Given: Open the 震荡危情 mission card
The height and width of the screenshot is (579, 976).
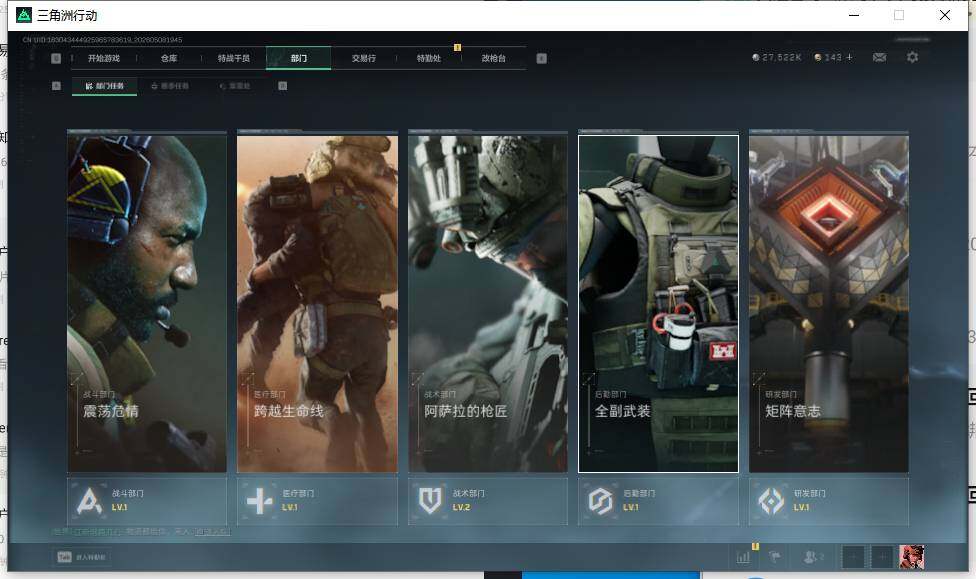Looking at the screenshot, I should pos(147,303).
